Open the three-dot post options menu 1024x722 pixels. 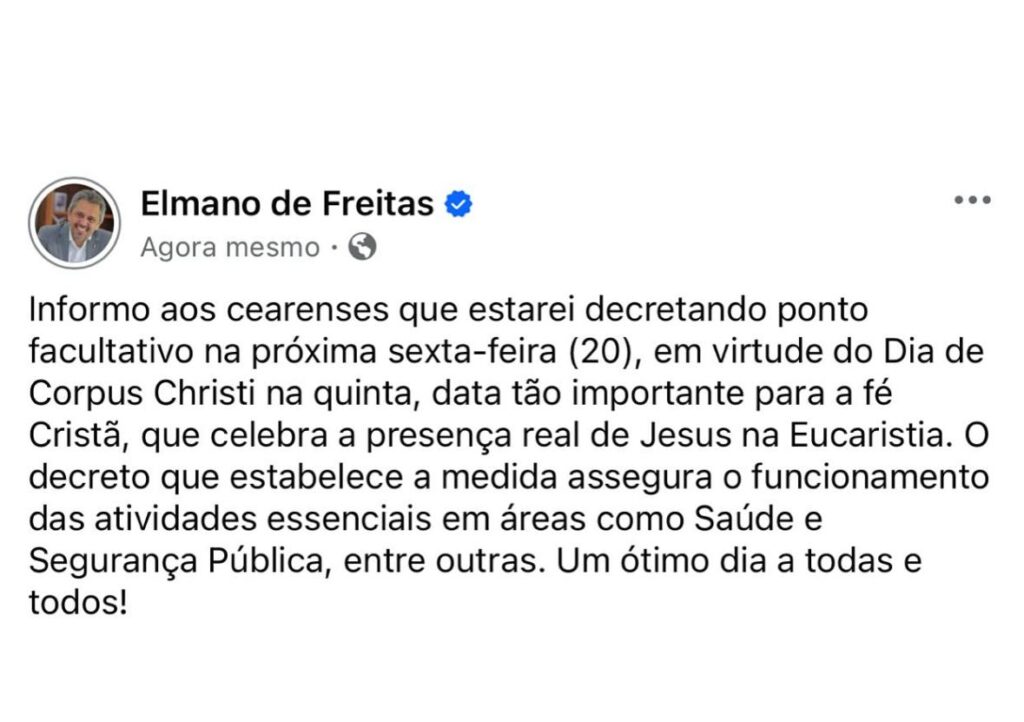972,200
